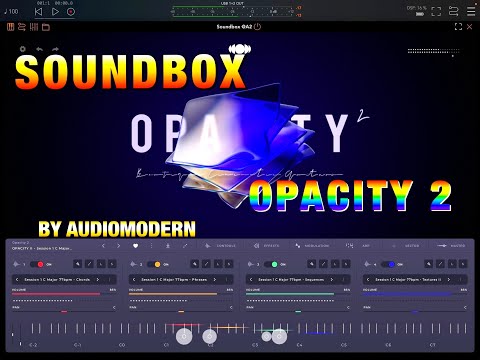Select previous sample for the Sequences layer
The image size is (480, 360).
[251, 279]
